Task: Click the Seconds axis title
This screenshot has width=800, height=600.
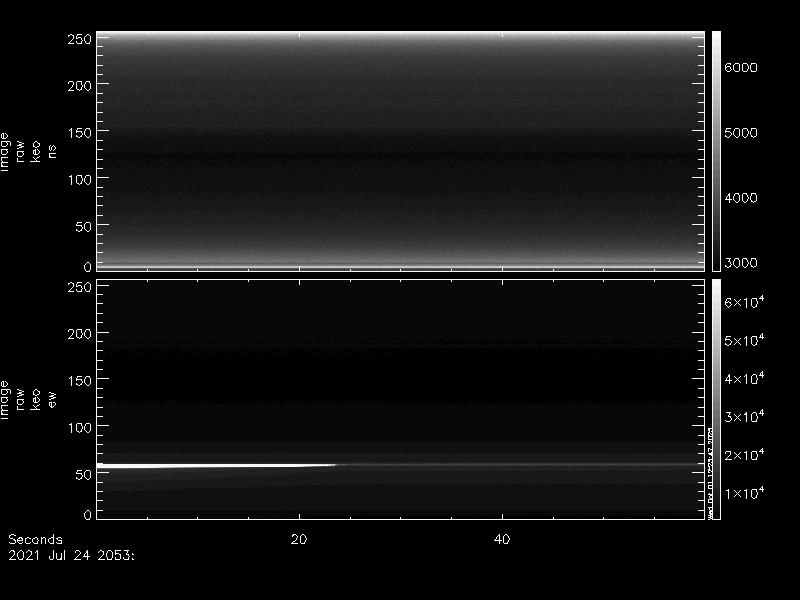Action: point(35,539)
